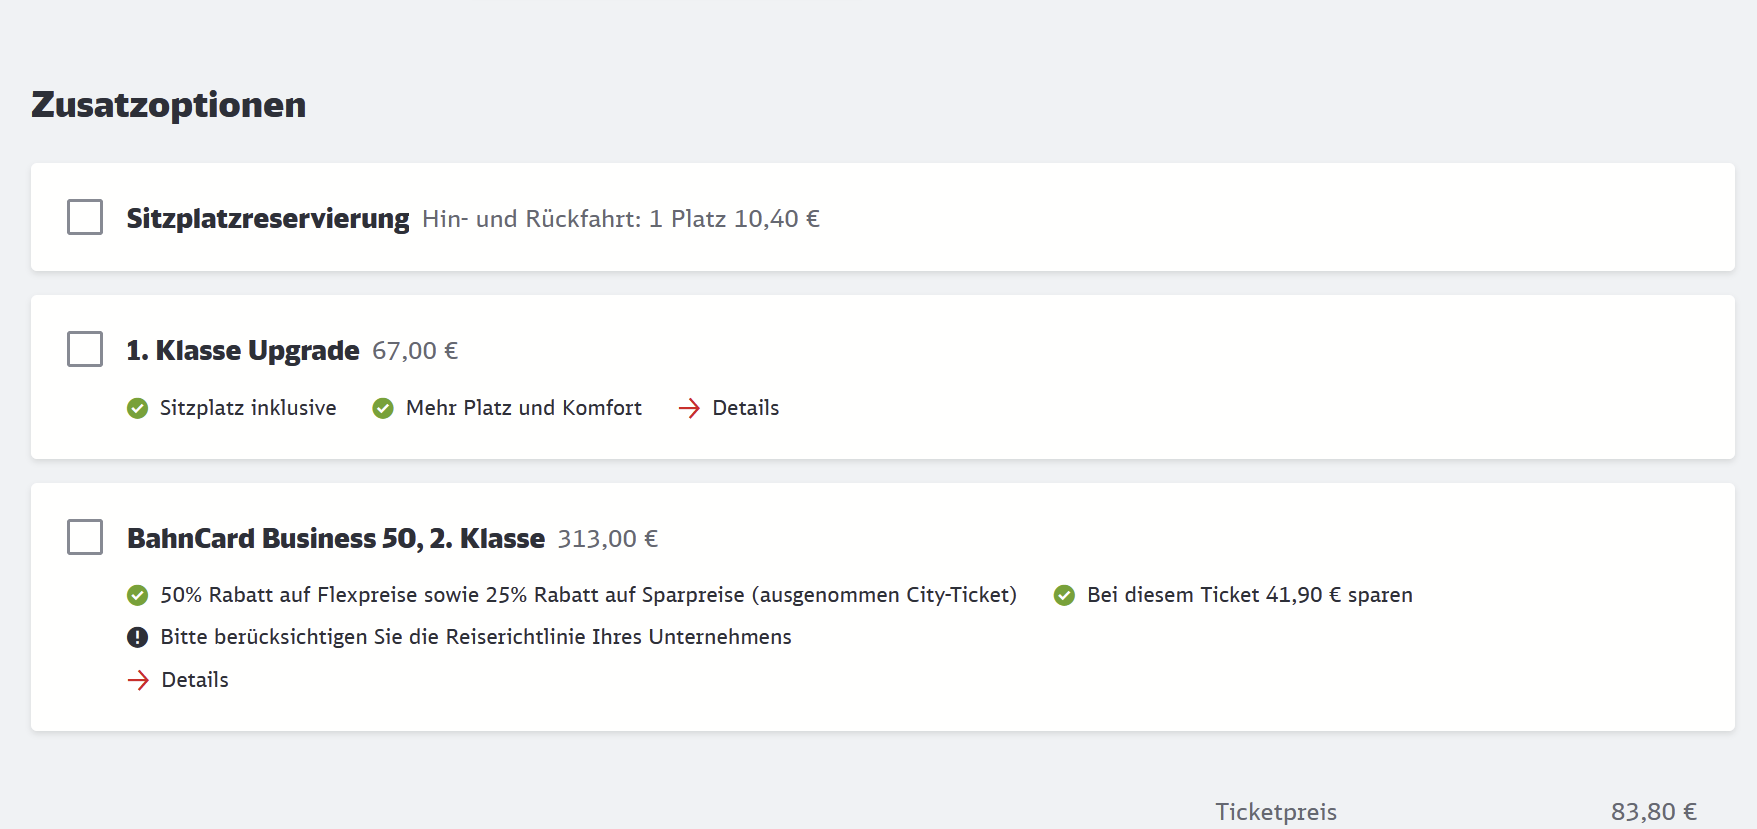1757x829 pixels.
Task: Click green checkmark beside Sitzplatz inklusive
Action: pos(138,408)
